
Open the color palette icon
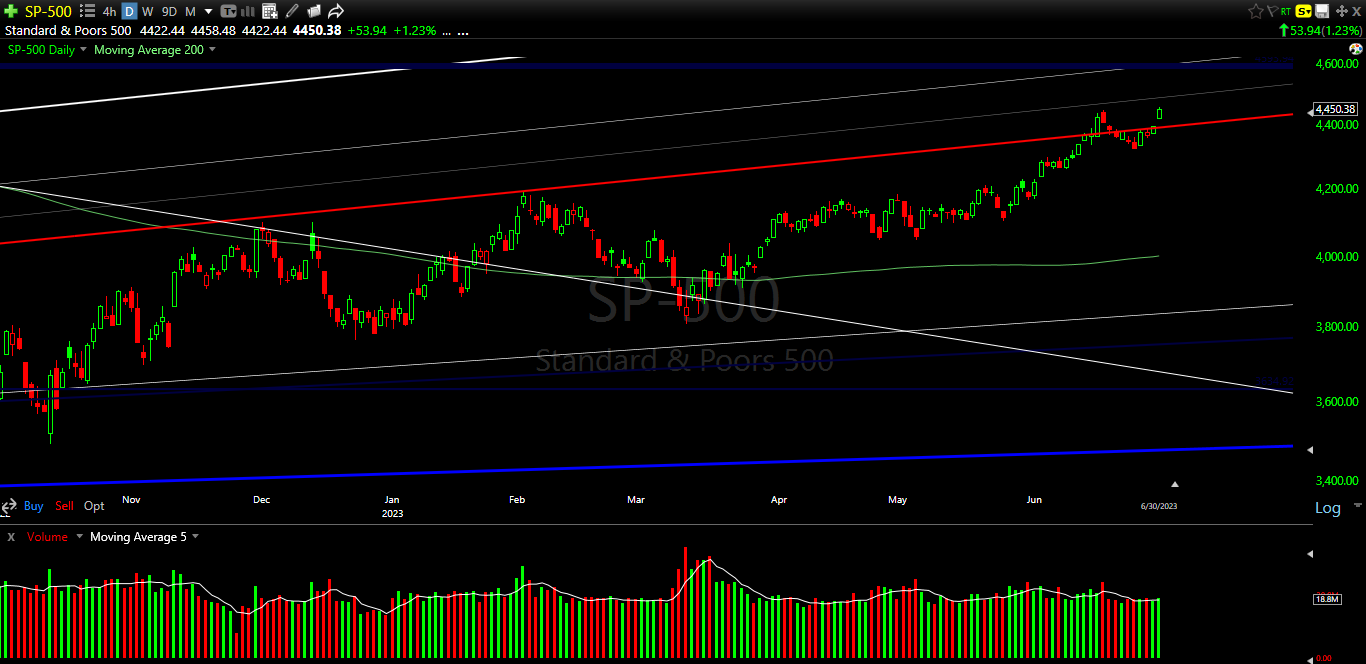[1356, 49]
